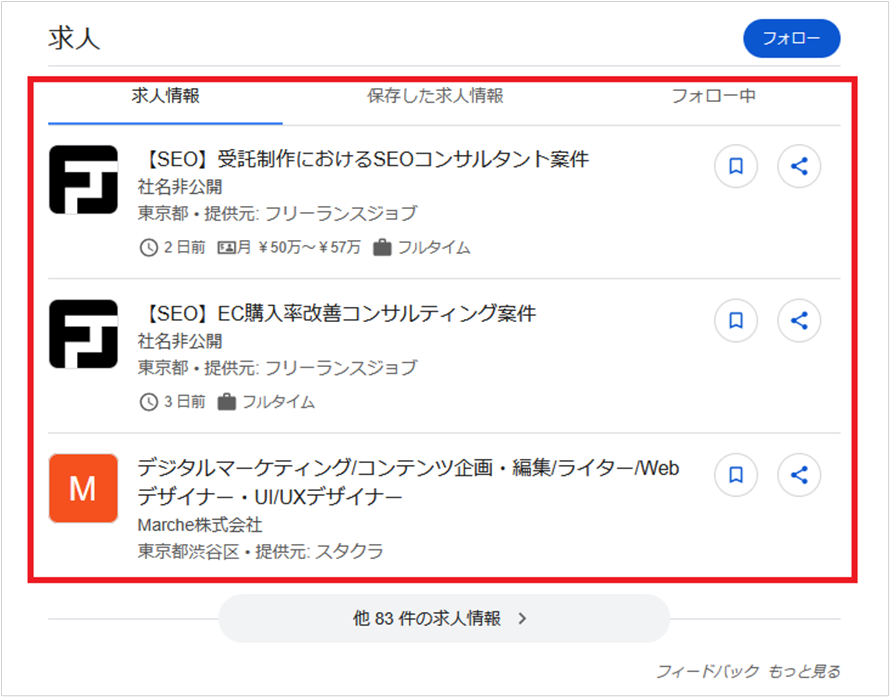Share the デジタルマーケティング job listing
This screenshot has width=890, height=697.
coord(798,475)
